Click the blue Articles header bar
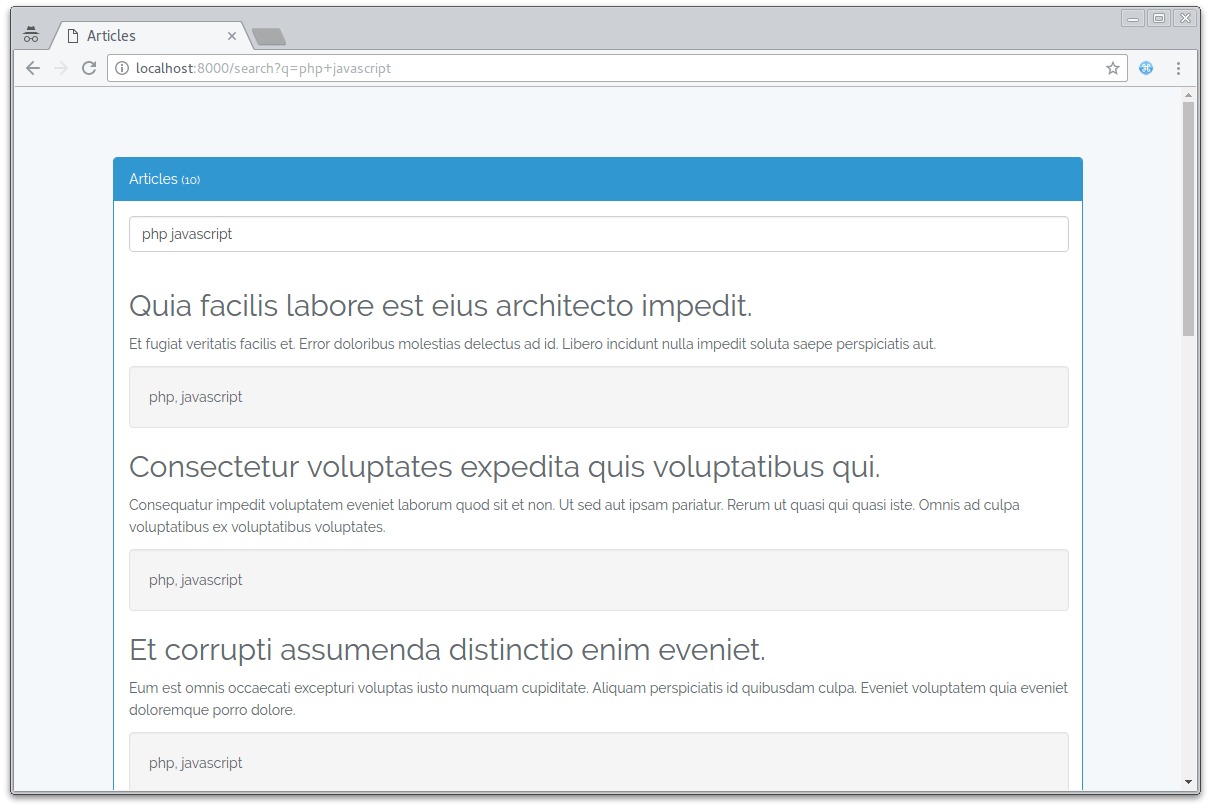Viewport: 1213px width, 809px height. pyautogui.click(x=598, y=179)
